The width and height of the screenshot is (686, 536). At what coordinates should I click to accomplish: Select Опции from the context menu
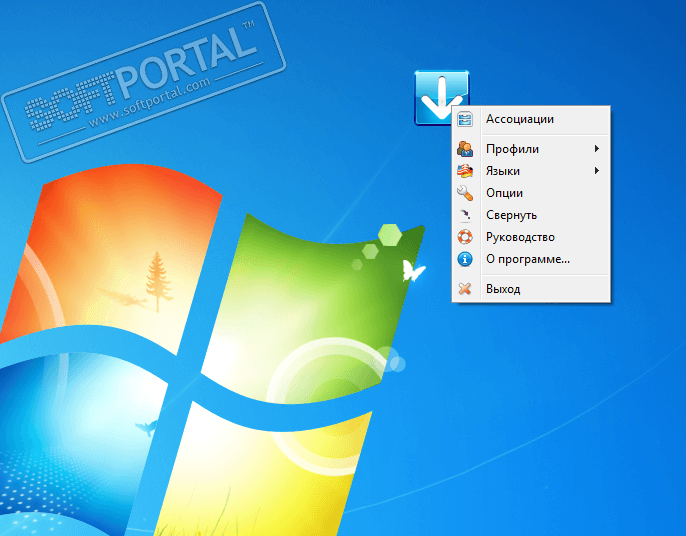pos(531,193)
